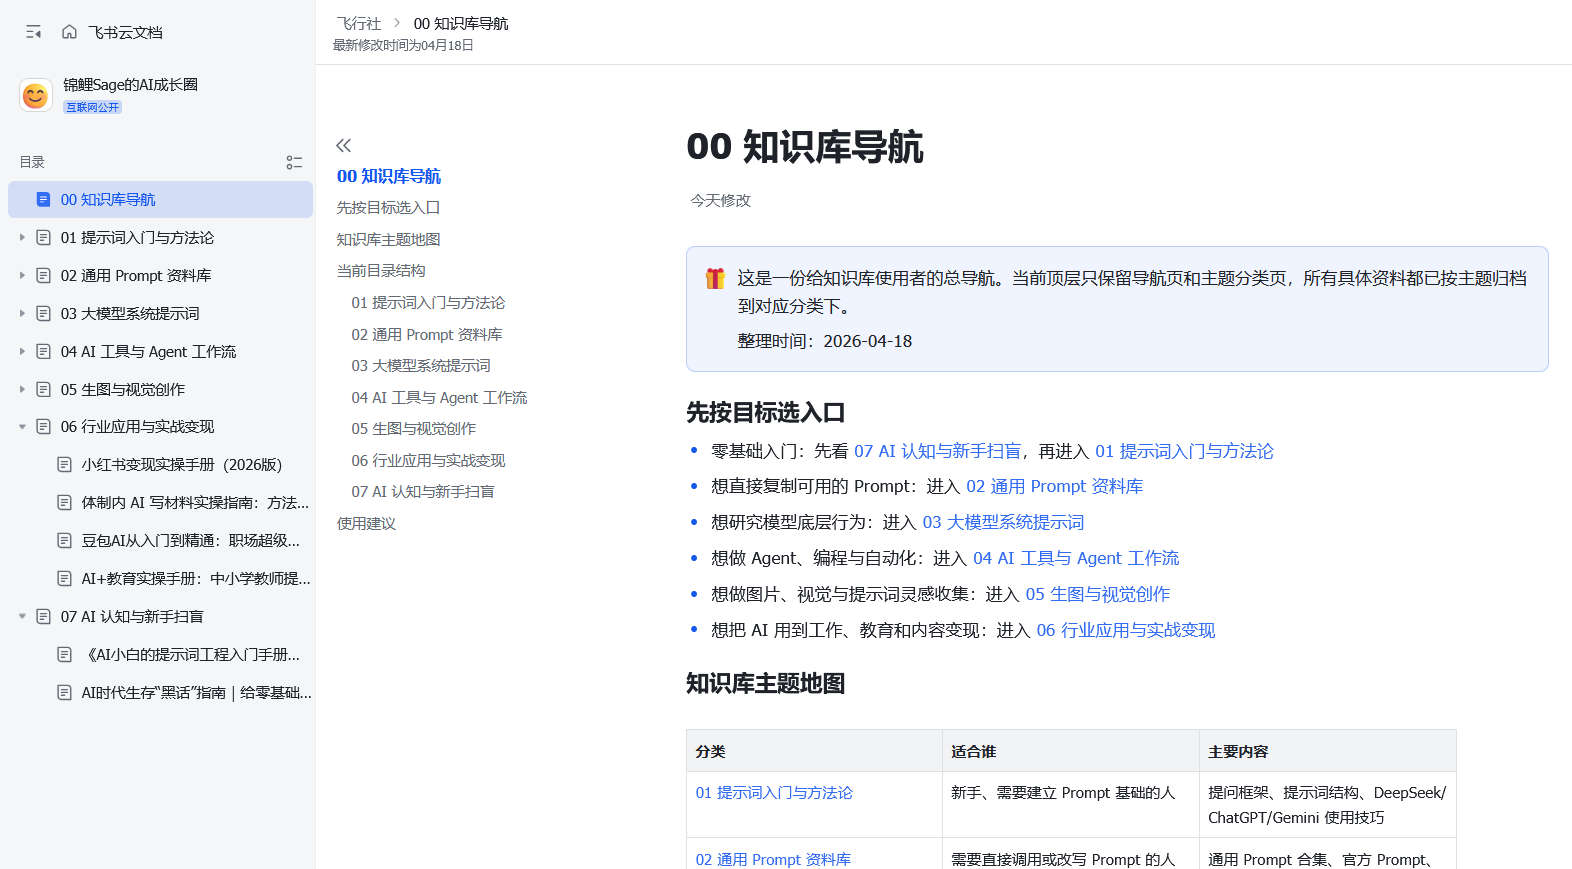Click the 互联网公开 badge
Screen dimensions: 1572x869
92,107
